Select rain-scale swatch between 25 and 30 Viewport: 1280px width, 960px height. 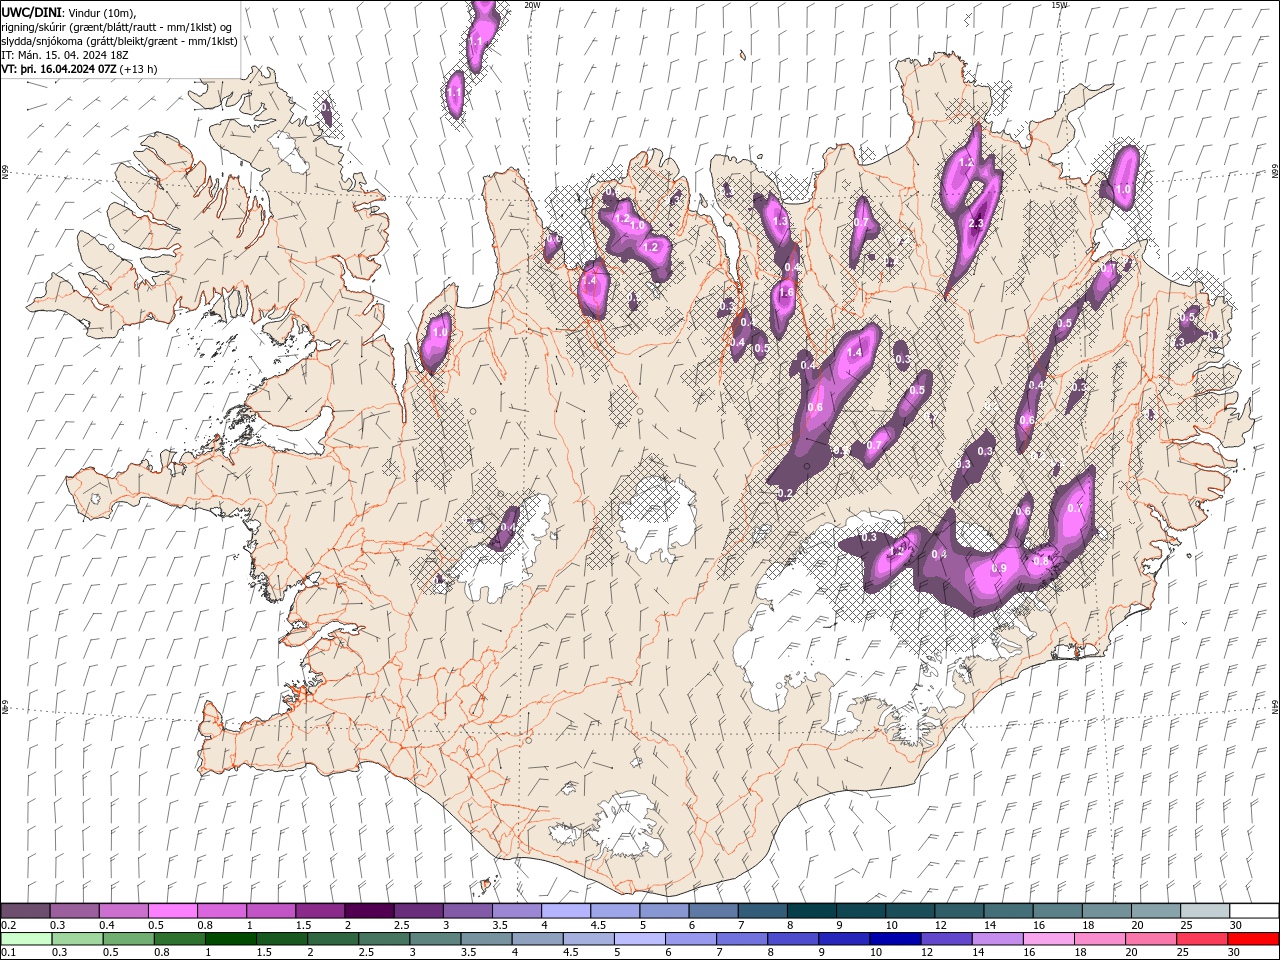[x=1202, y=939]
